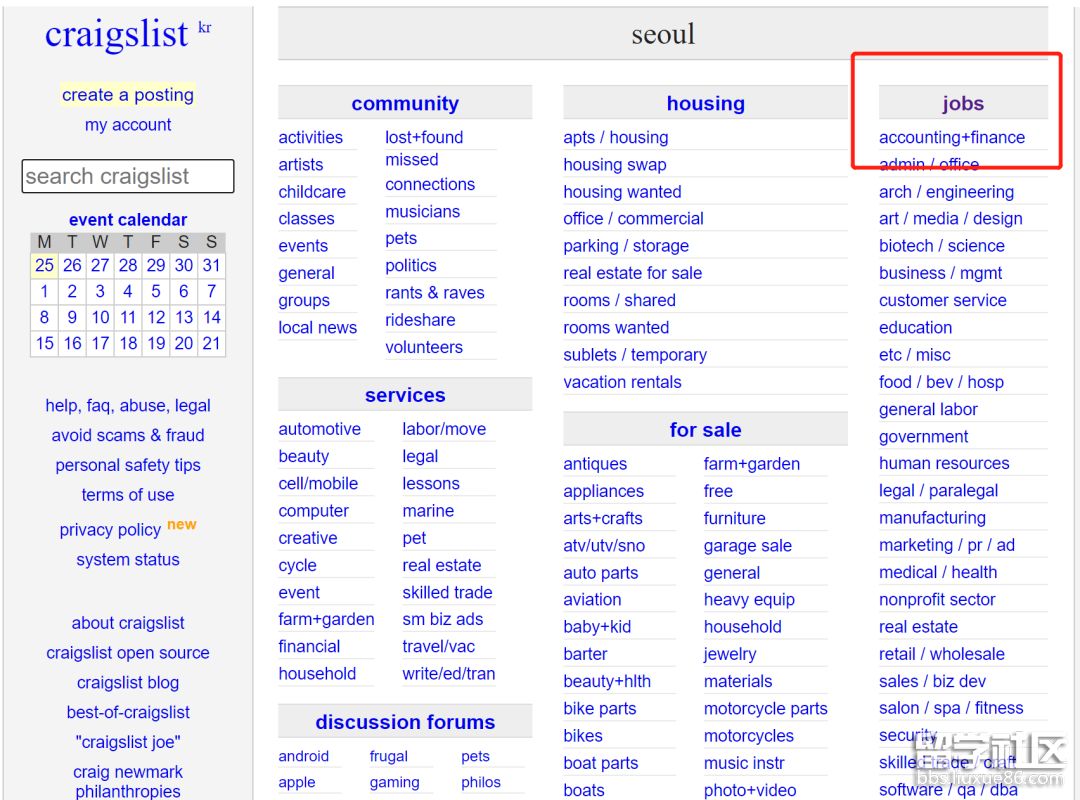Open artists in community
This screenshot has width=1080, height=800.
click(x=301, y=165)
